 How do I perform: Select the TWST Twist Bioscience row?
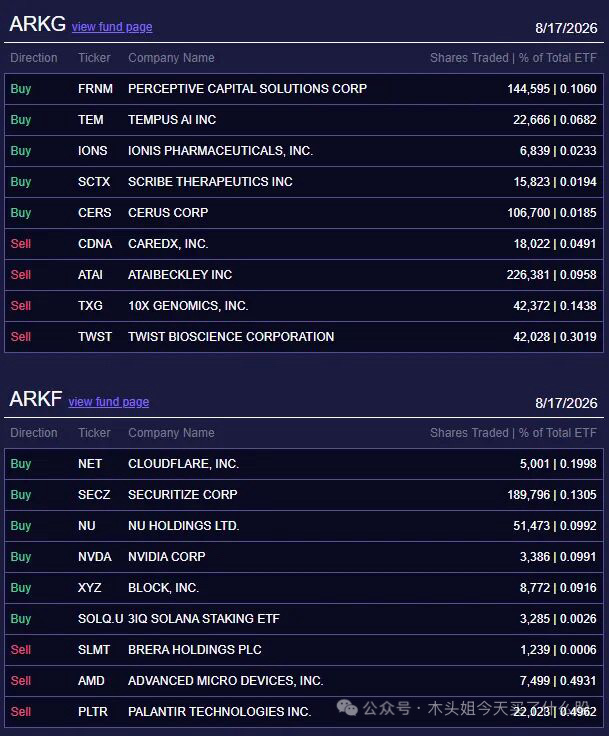click(x=304, y=337)
